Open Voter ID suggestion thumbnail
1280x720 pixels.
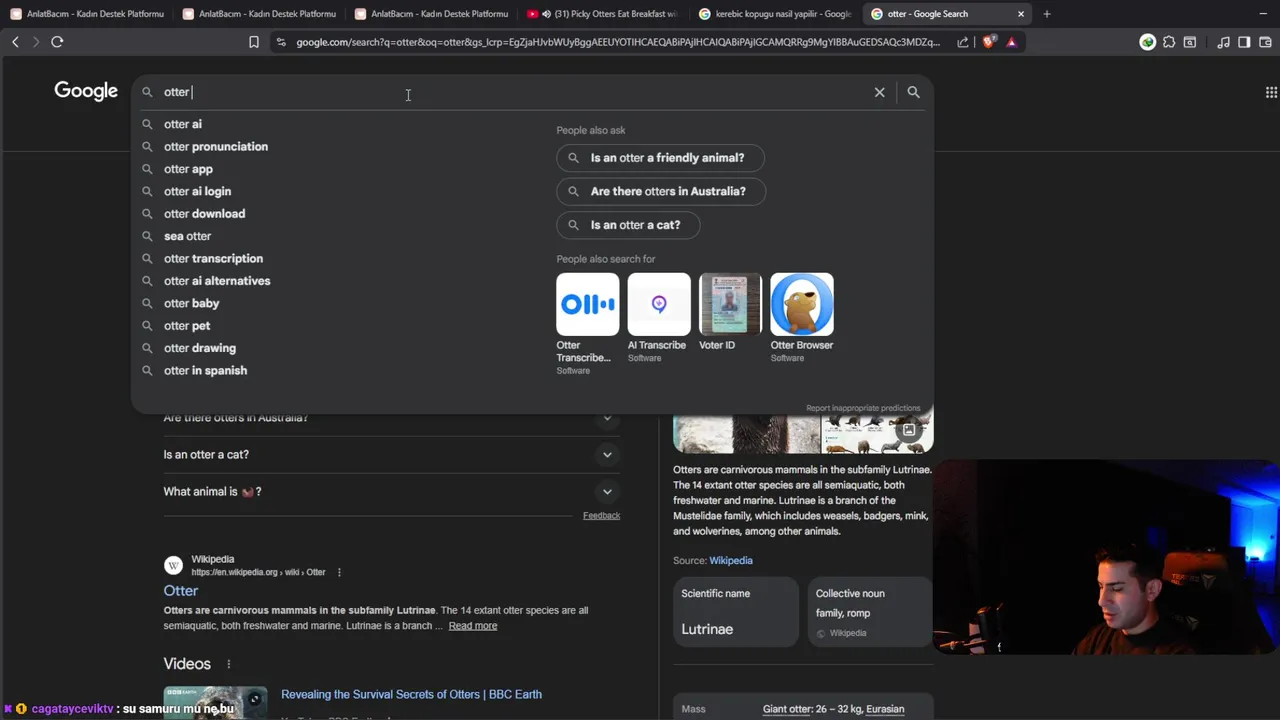[730, 304]
